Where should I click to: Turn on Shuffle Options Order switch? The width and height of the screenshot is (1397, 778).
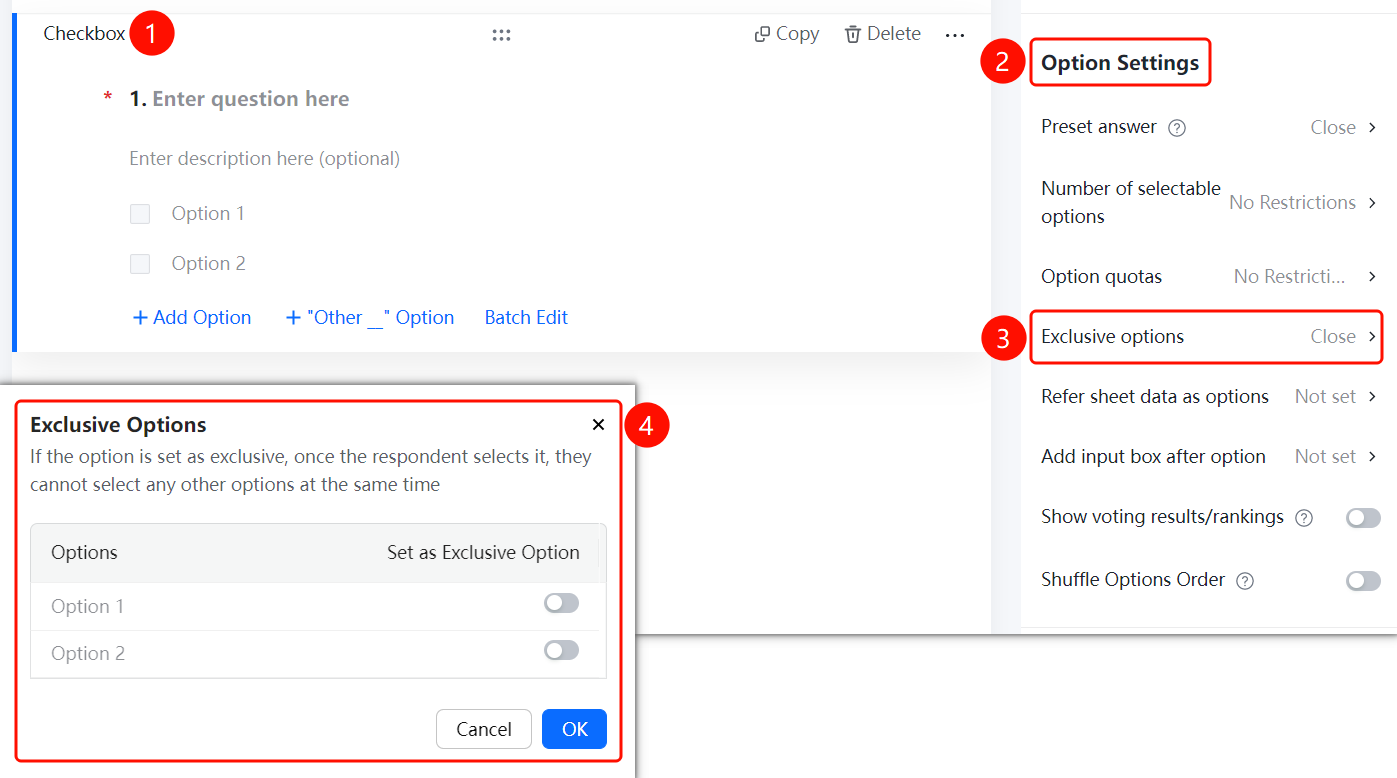click(x=1363, y=581)
